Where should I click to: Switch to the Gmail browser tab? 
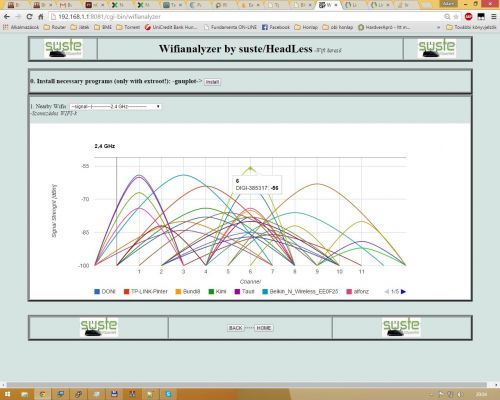tap(66, 5)
